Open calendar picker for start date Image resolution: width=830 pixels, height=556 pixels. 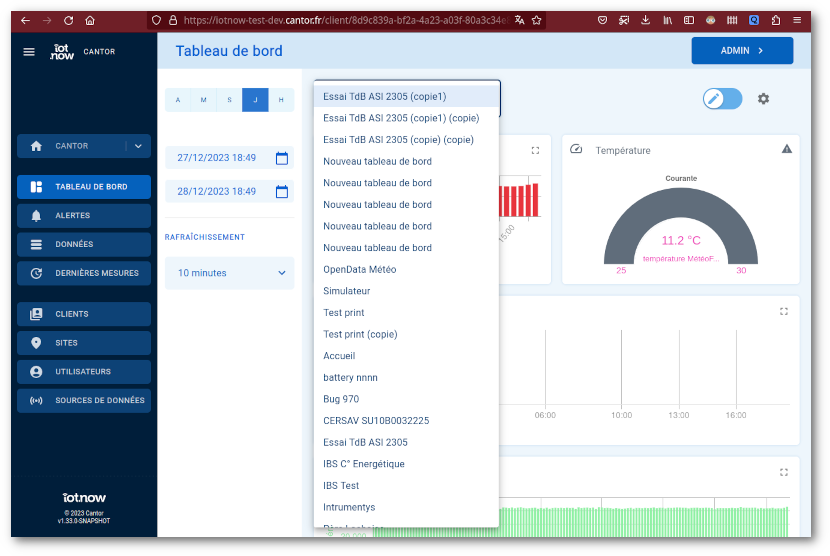click(x=282, y=158)
